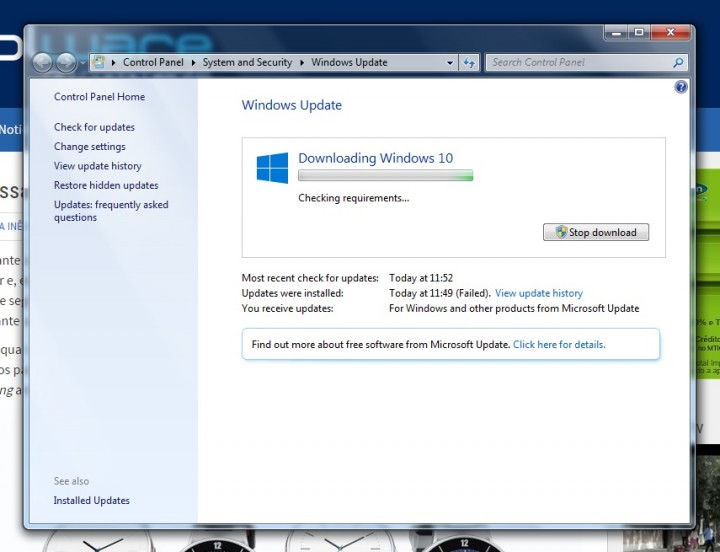
Task: Click the Checking requirements status text
Action: 354,198
